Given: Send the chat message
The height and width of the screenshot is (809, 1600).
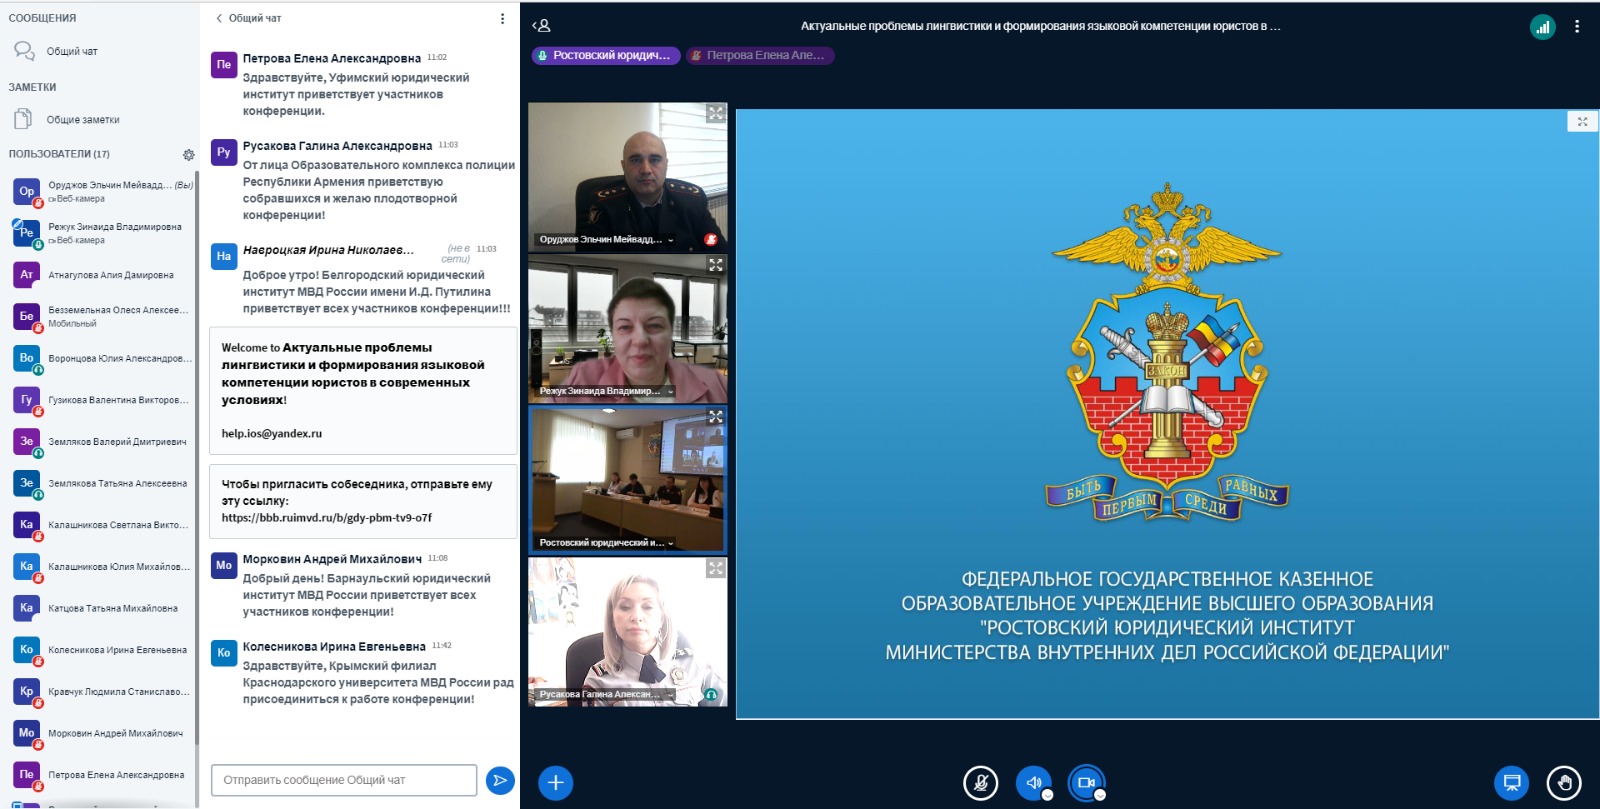Looking at the screenshot, I should pos(500,780).
